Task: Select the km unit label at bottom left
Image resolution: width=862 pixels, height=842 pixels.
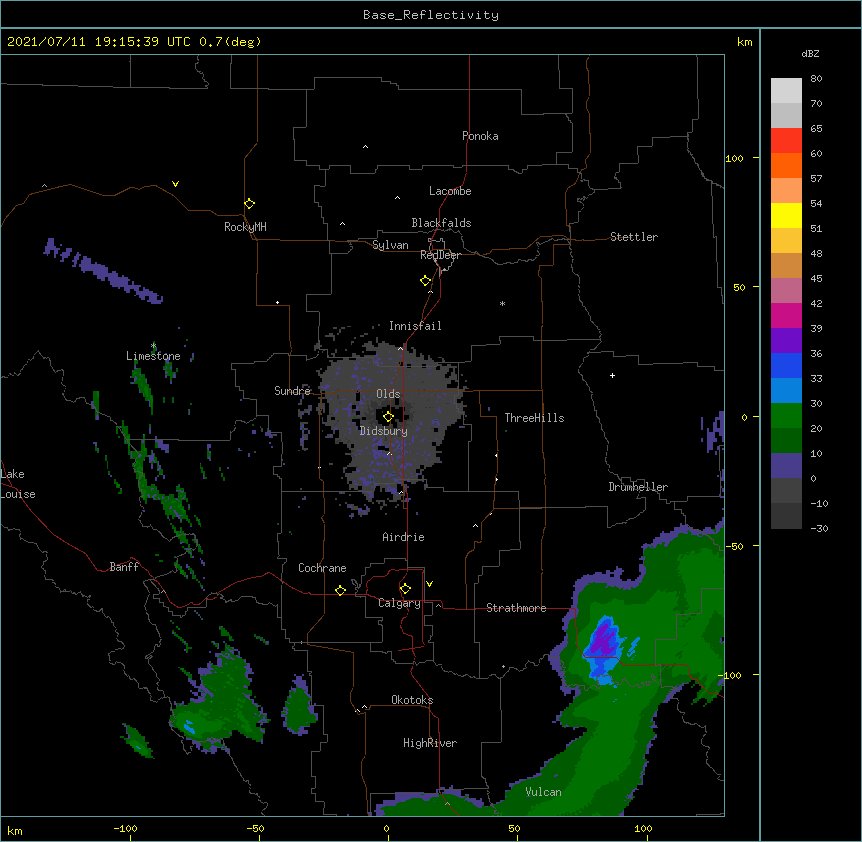Action: tap(14, 830)
